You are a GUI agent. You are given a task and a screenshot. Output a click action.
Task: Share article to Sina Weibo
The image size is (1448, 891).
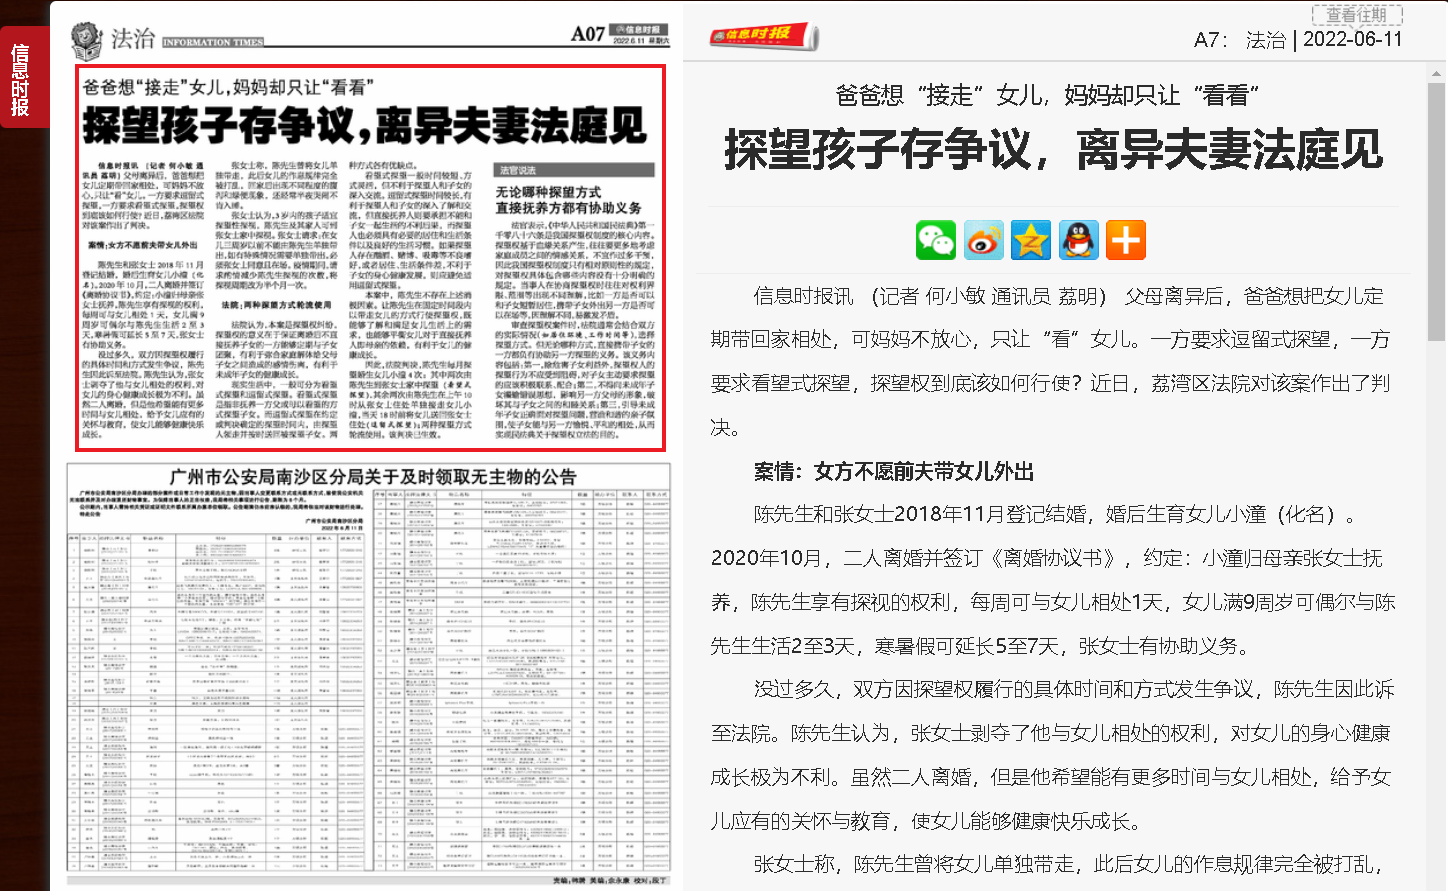point(984,240)
